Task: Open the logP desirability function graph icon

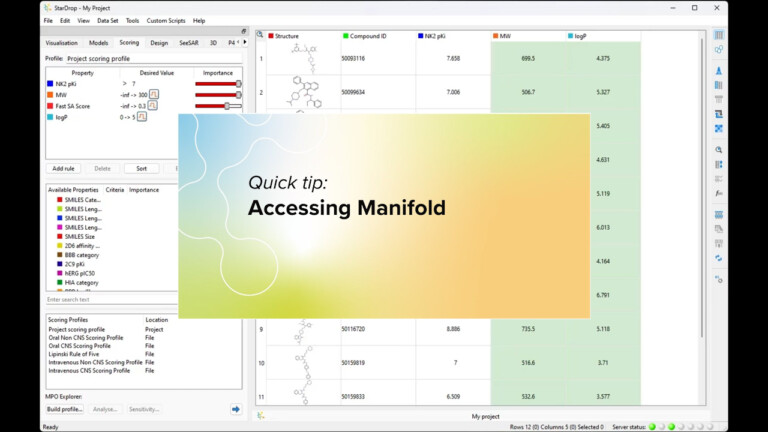Action: 142,116
